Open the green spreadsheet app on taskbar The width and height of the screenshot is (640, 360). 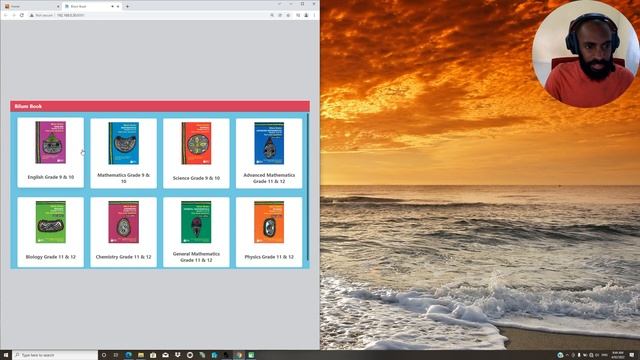(251, 355)
